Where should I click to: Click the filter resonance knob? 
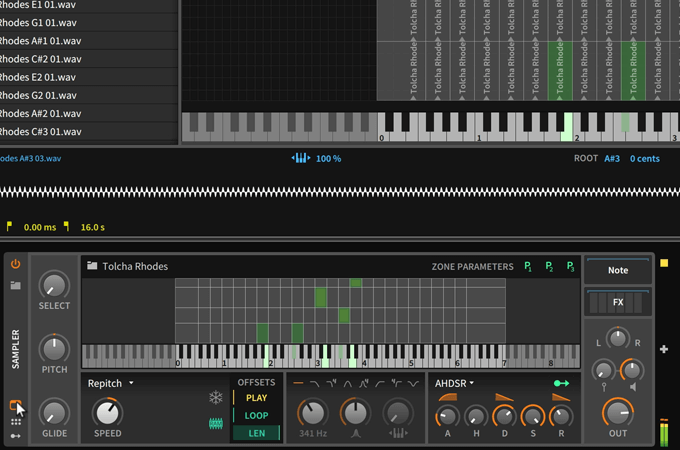pos(355,413)
